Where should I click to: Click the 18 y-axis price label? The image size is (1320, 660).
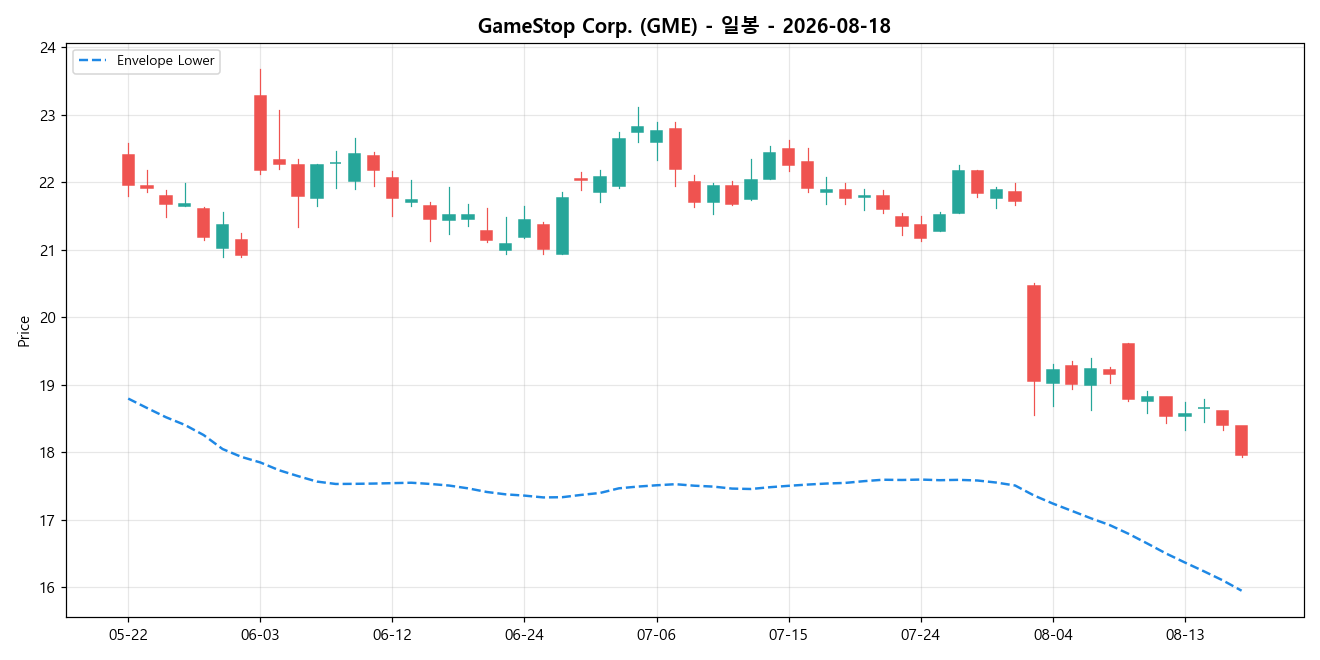tap(48, 453)
